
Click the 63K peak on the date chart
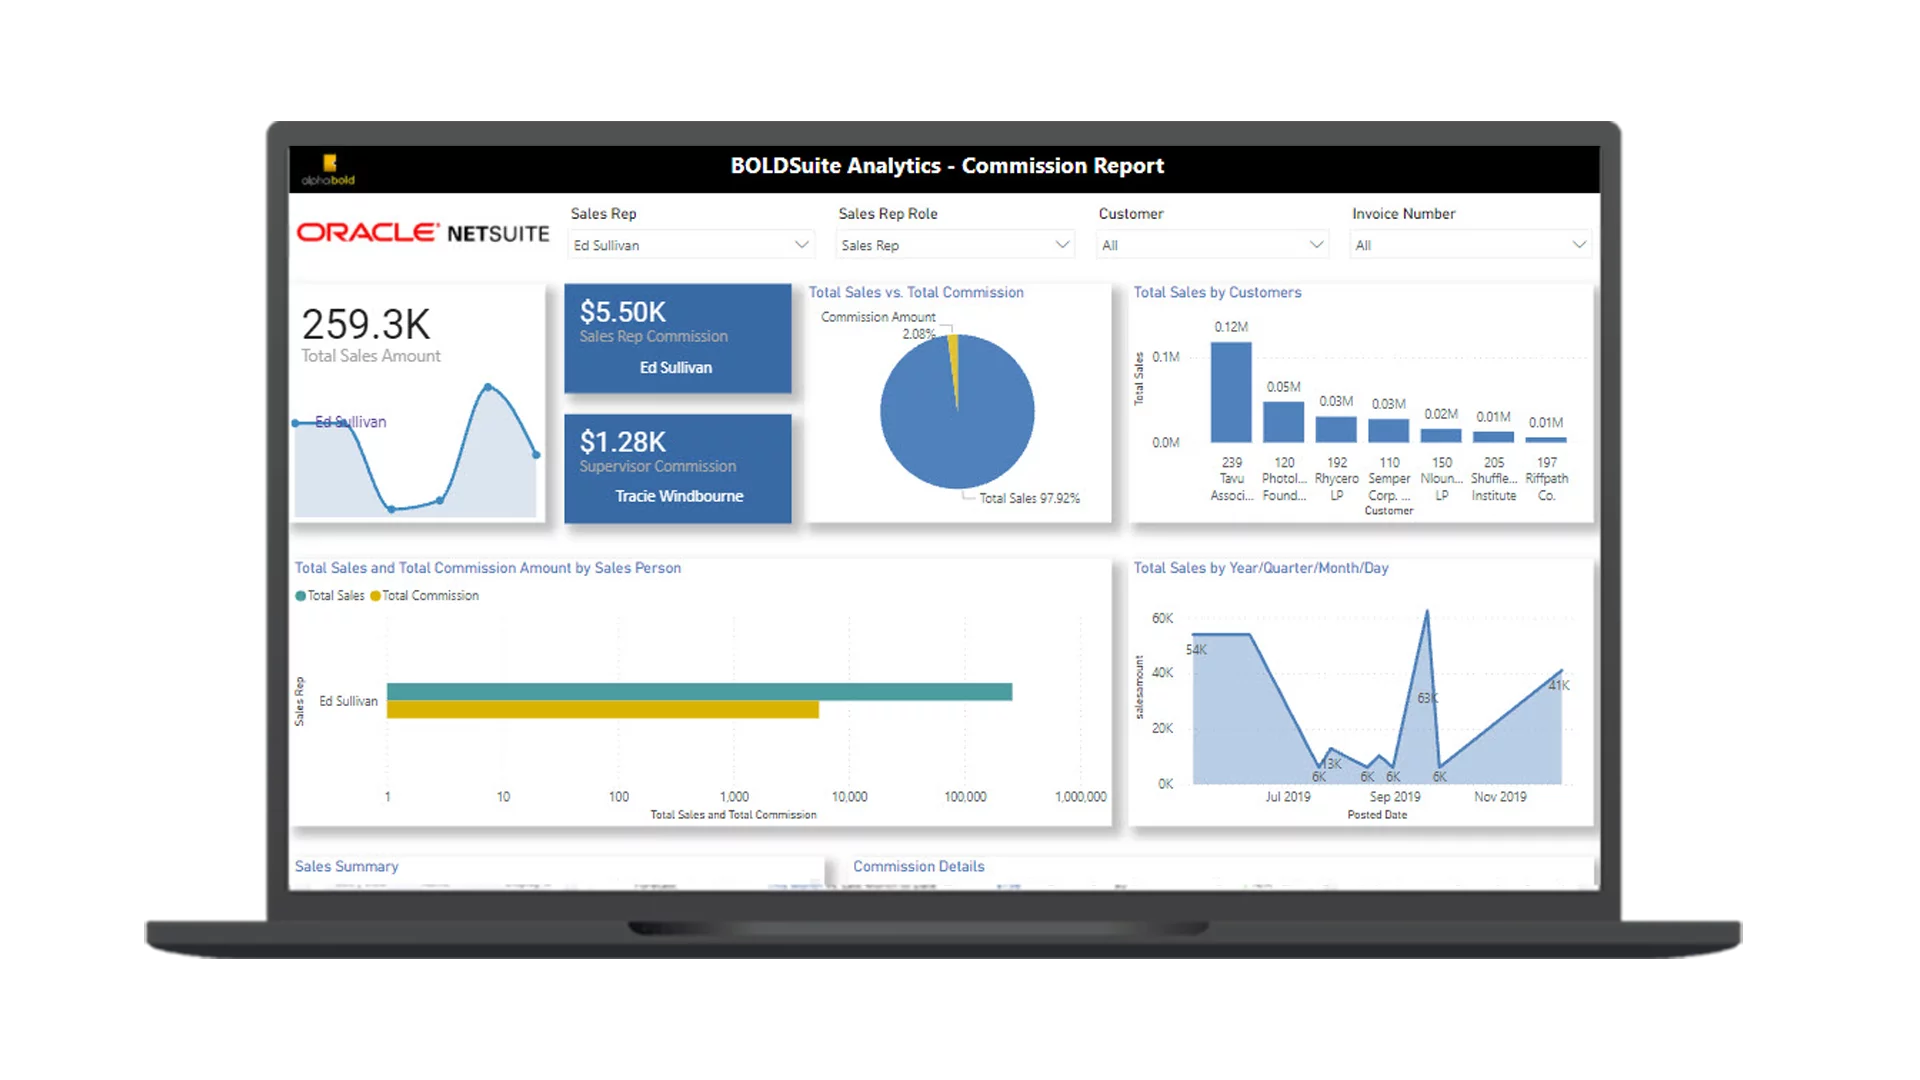(1427, 611)
